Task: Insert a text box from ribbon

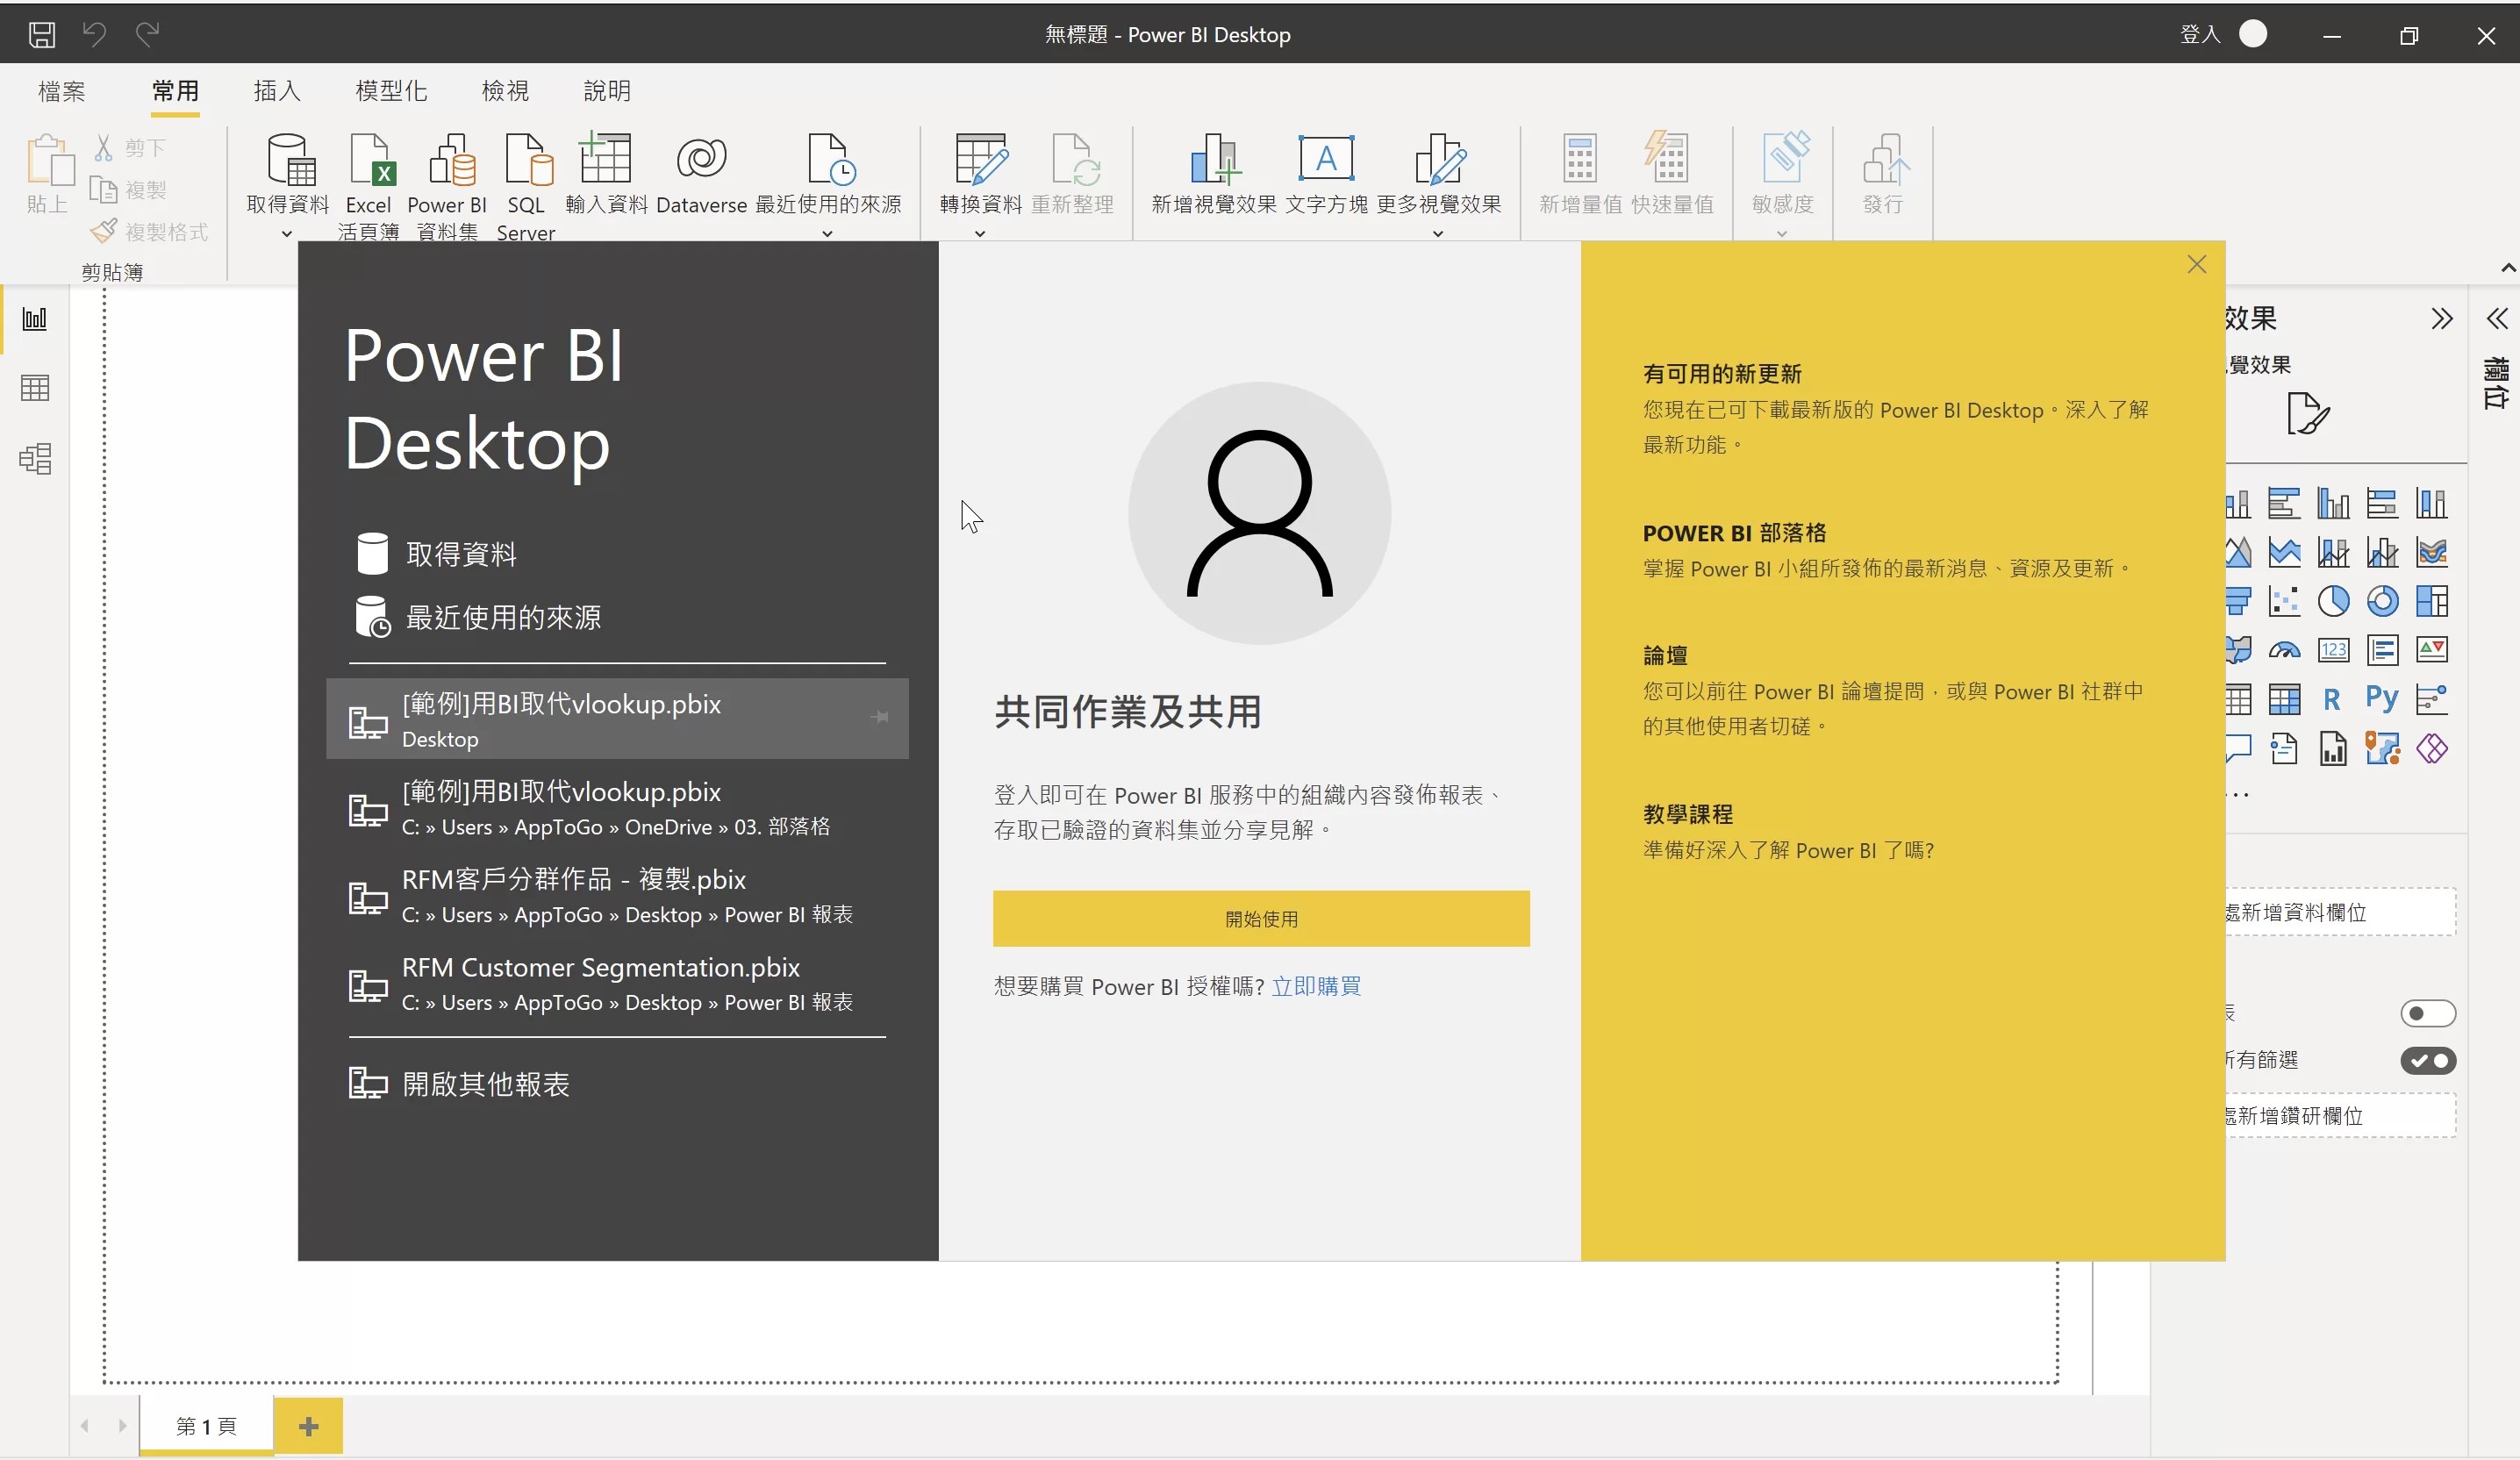Action: click(1325, 163)
